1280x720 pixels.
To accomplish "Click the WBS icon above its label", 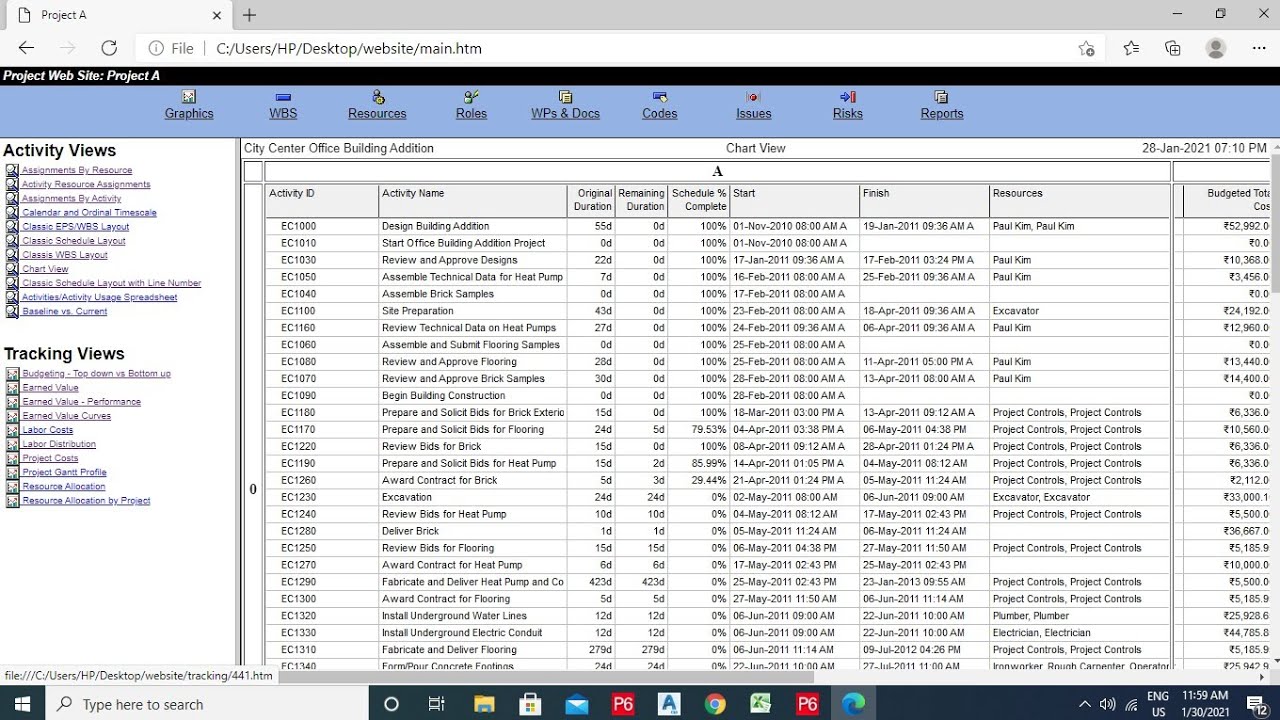I will click(283, 97).
